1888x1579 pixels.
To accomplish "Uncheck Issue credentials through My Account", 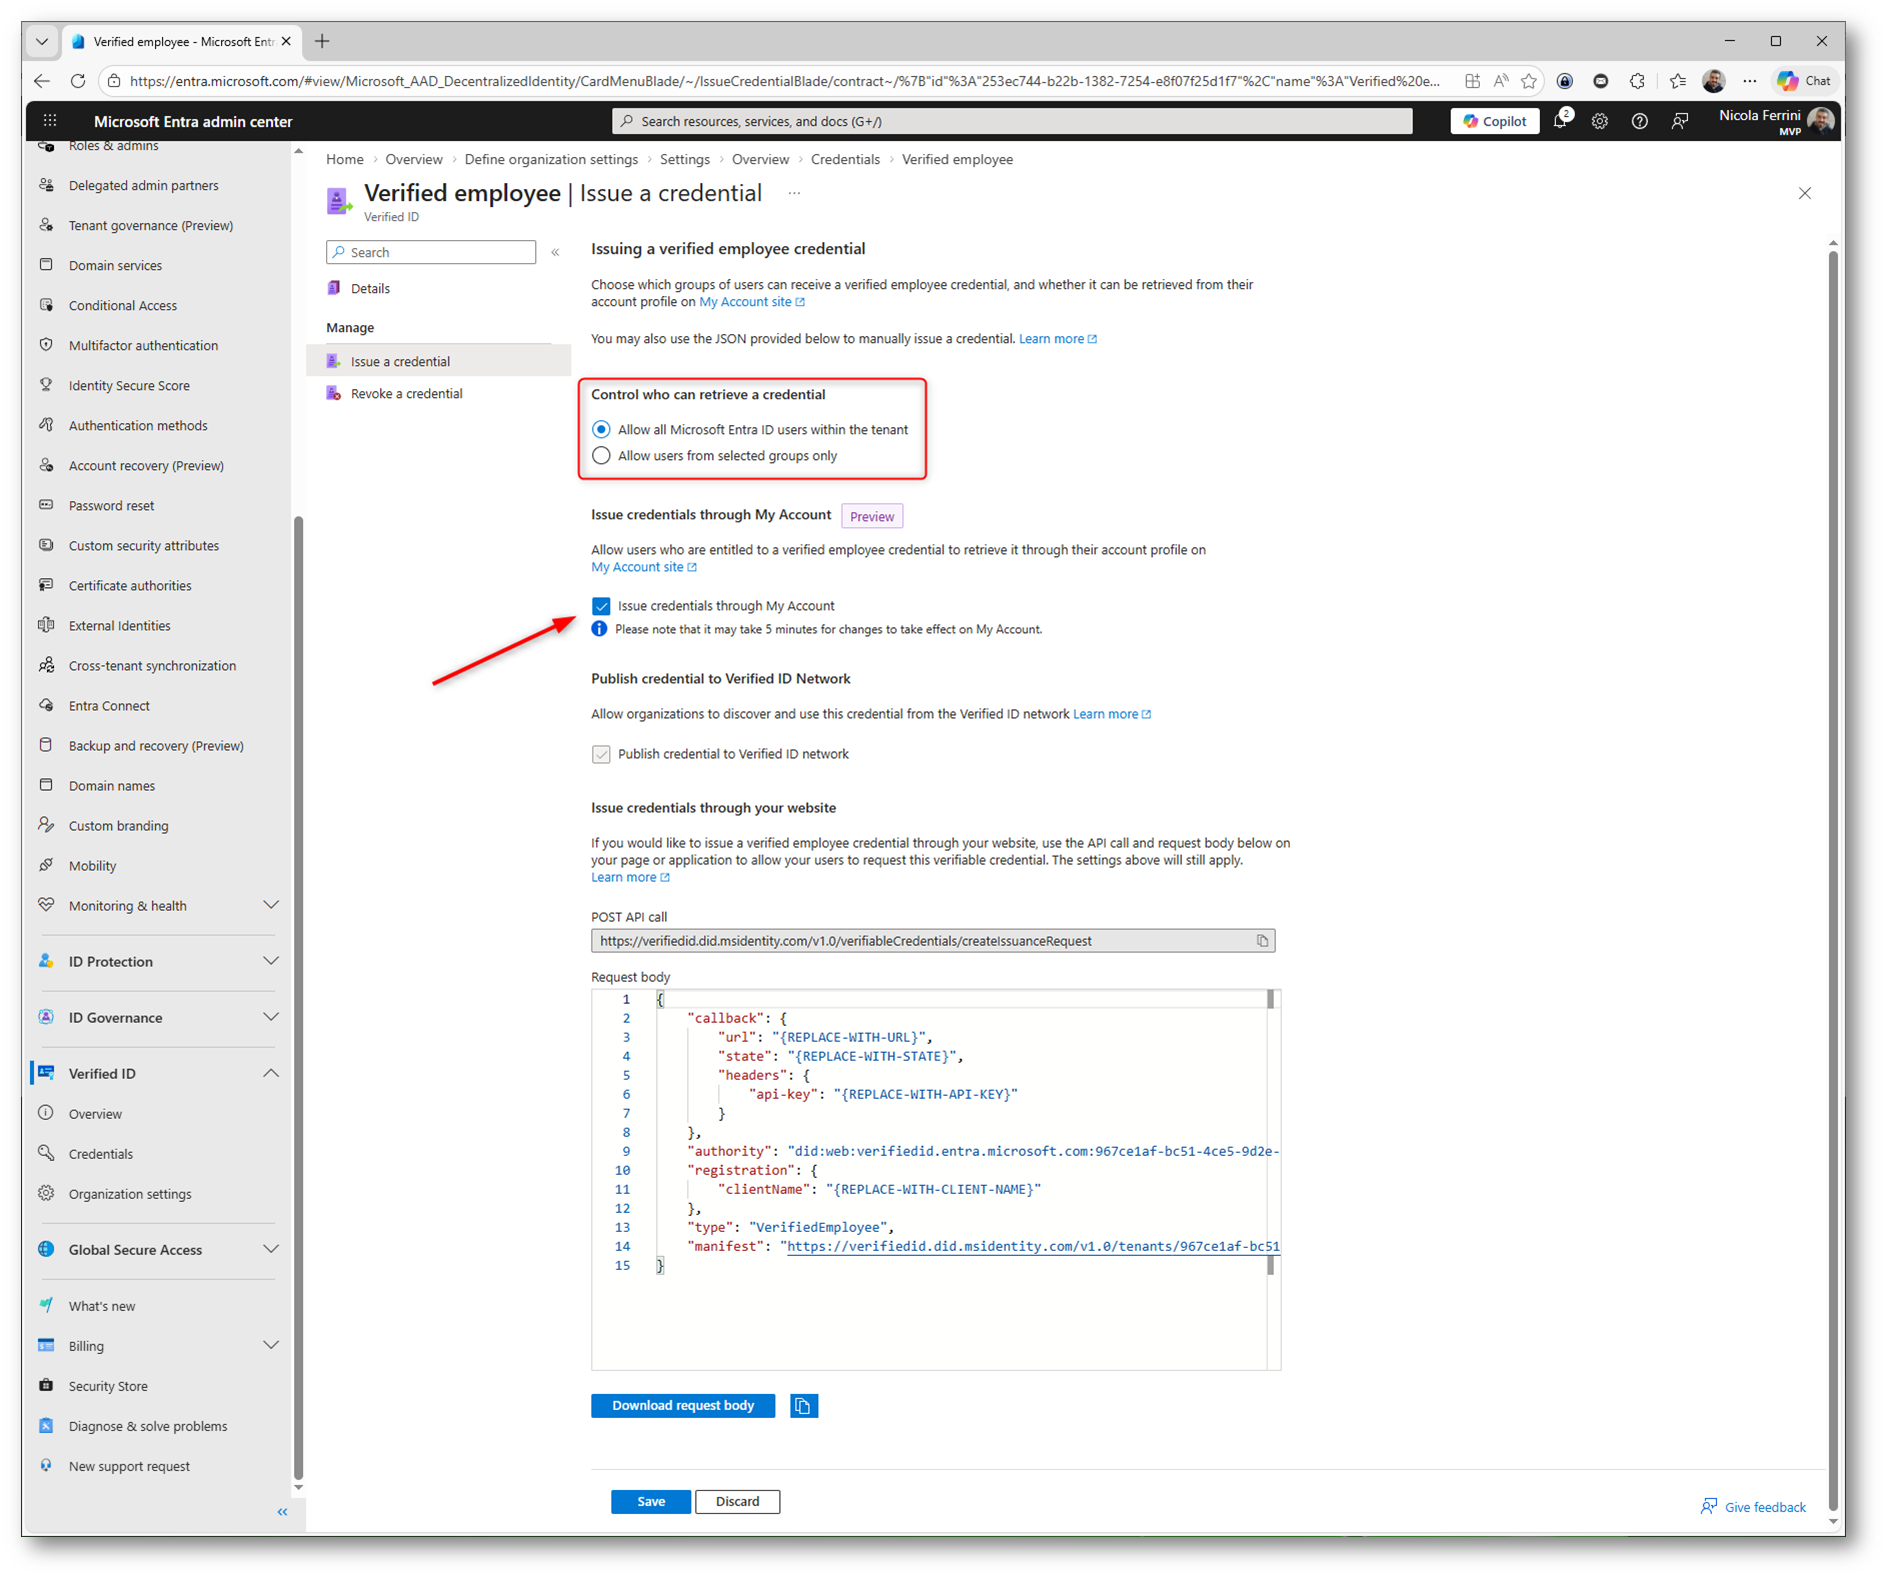I will [x=601, y=606].
